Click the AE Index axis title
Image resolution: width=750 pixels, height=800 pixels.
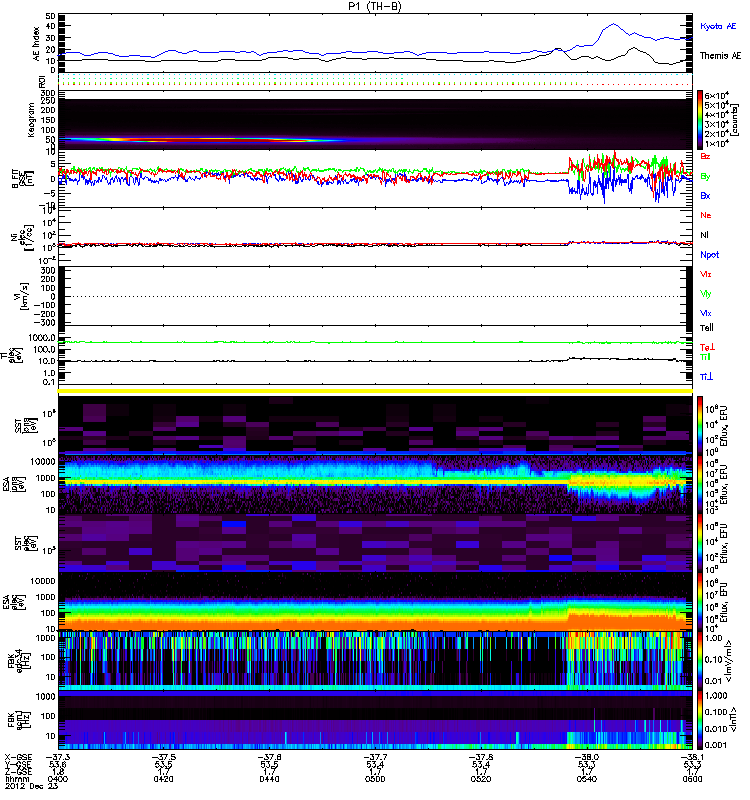[36, 44]
